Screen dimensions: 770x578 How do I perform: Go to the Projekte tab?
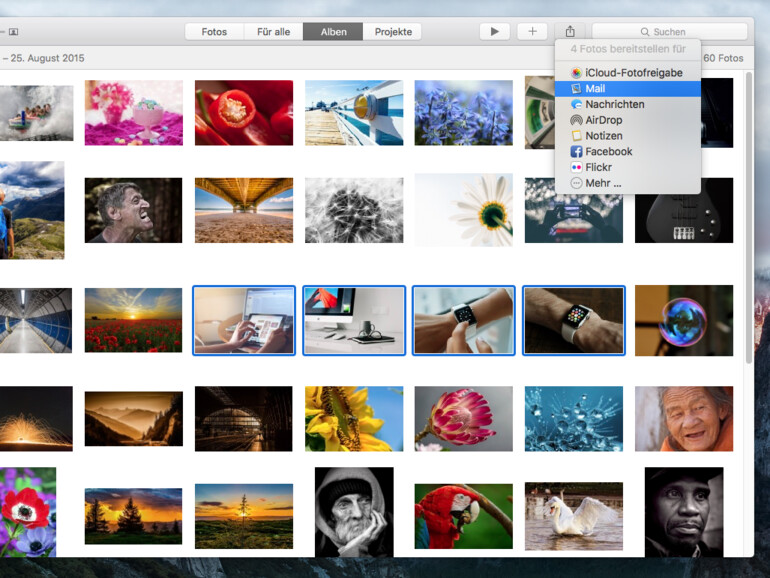392,32
